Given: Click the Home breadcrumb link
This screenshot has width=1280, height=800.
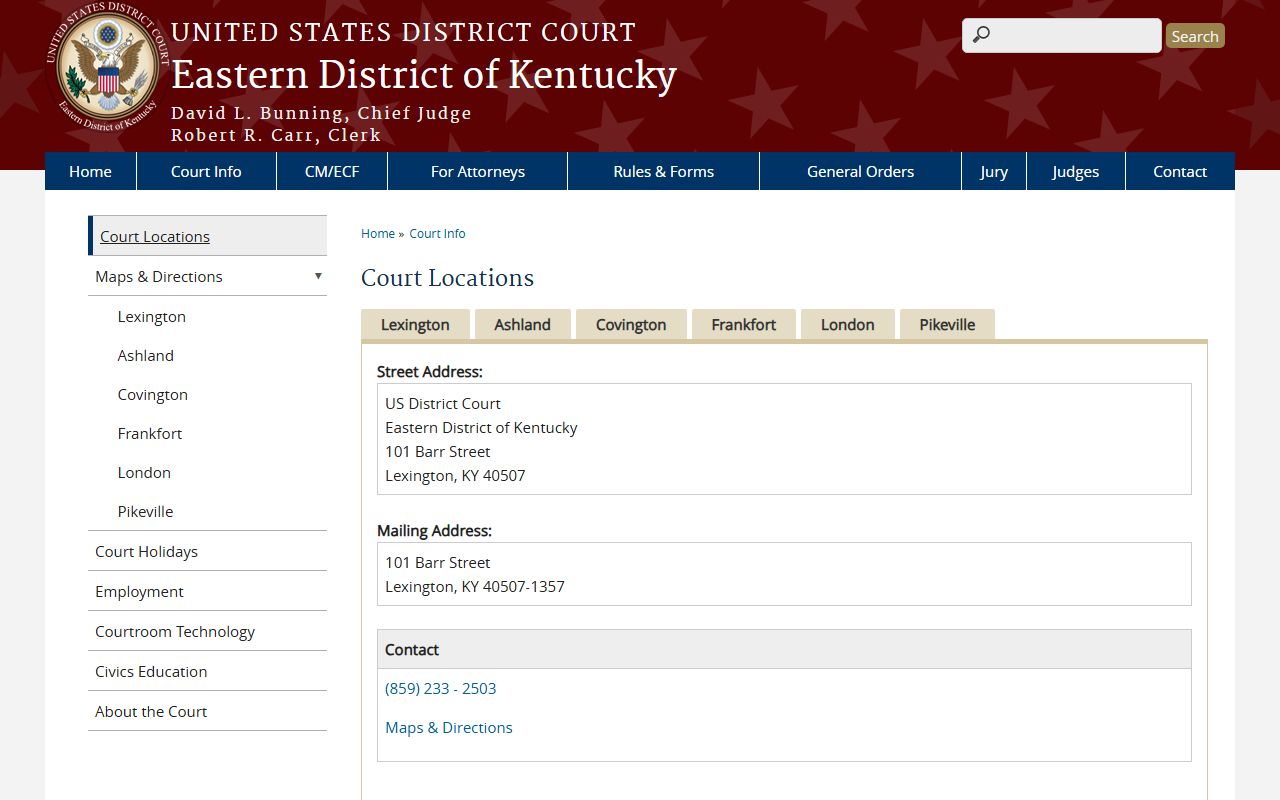Looking at the screenshot, I should (x=378, y=233).
